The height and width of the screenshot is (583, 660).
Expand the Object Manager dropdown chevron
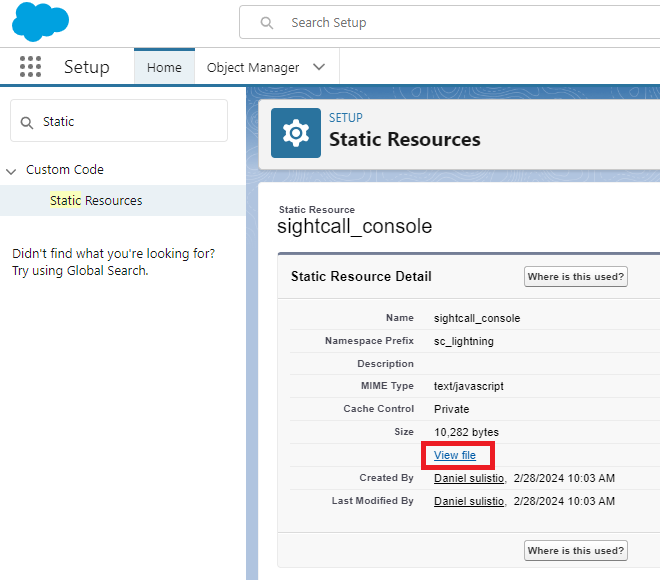point(319,67)
